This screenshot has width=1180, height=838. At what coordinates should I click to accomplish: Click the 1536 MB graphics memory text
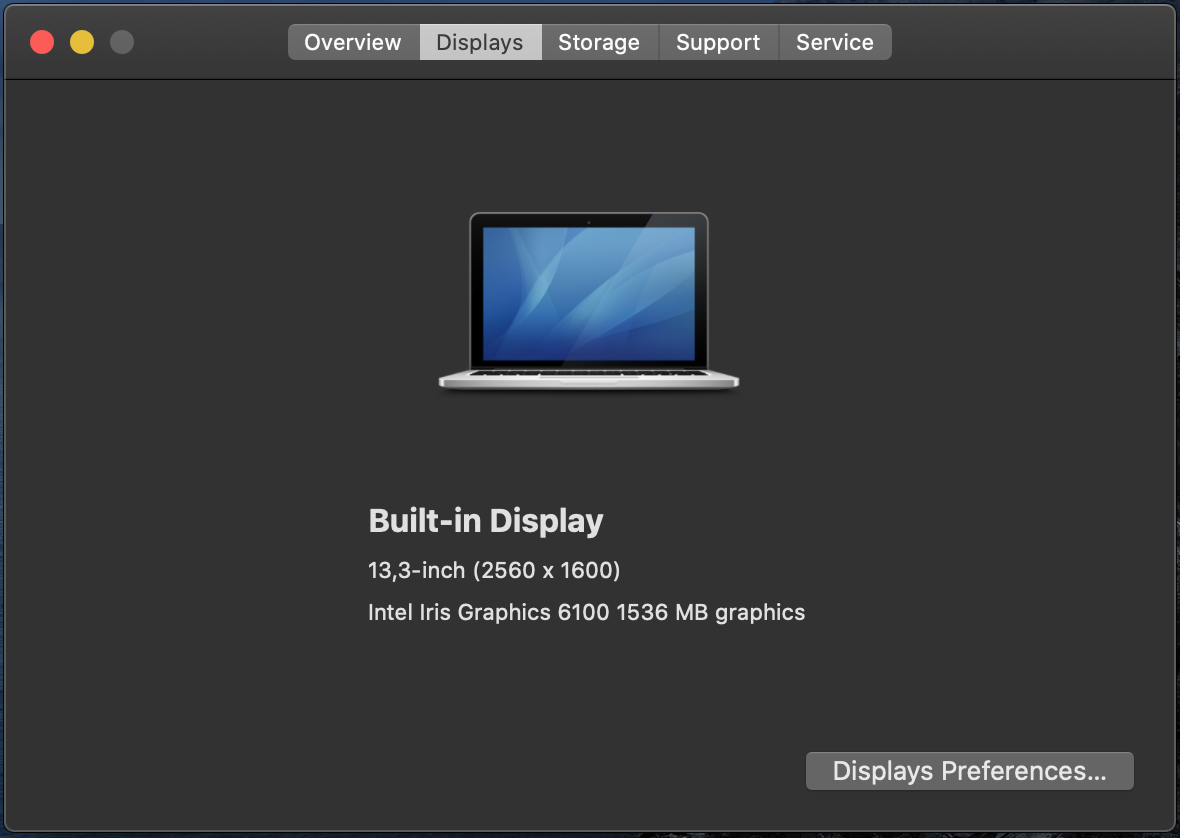click(x=710, y=612)
